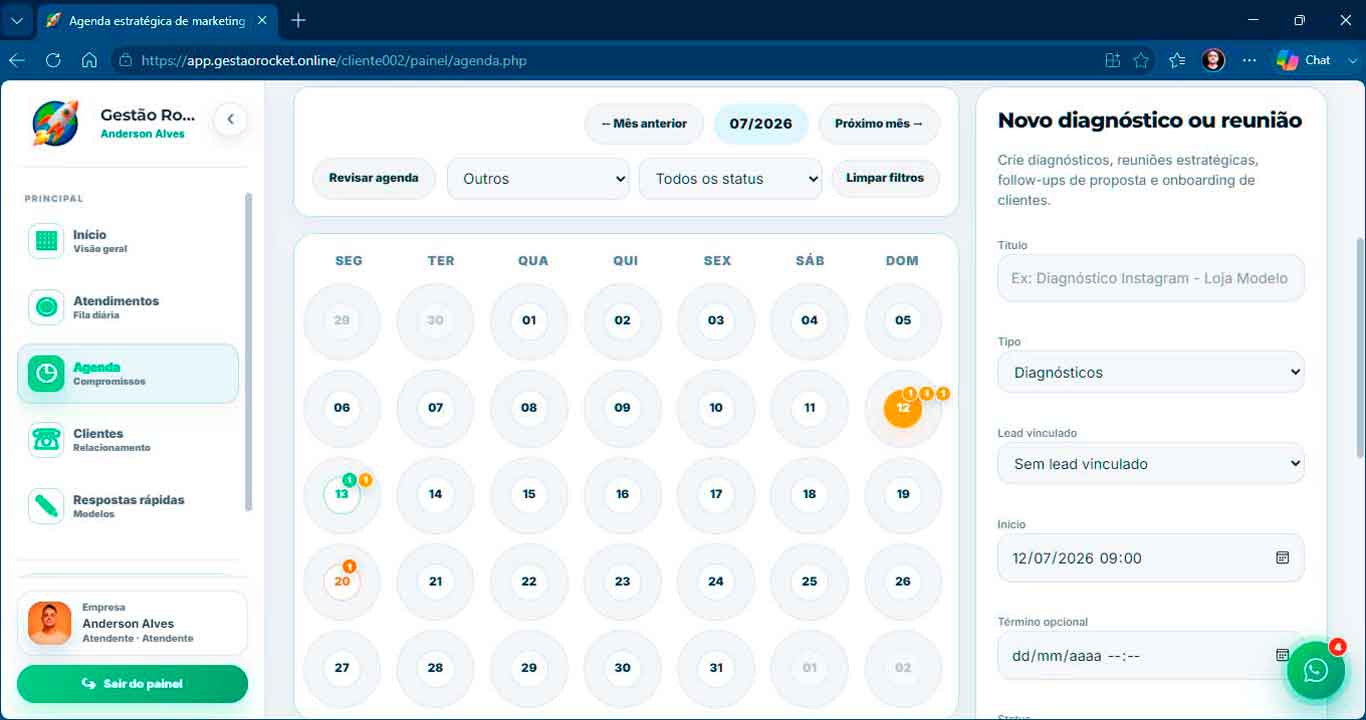
Task: Collapse the sidebar with the chevron button
Action: (x=230, y=120)
